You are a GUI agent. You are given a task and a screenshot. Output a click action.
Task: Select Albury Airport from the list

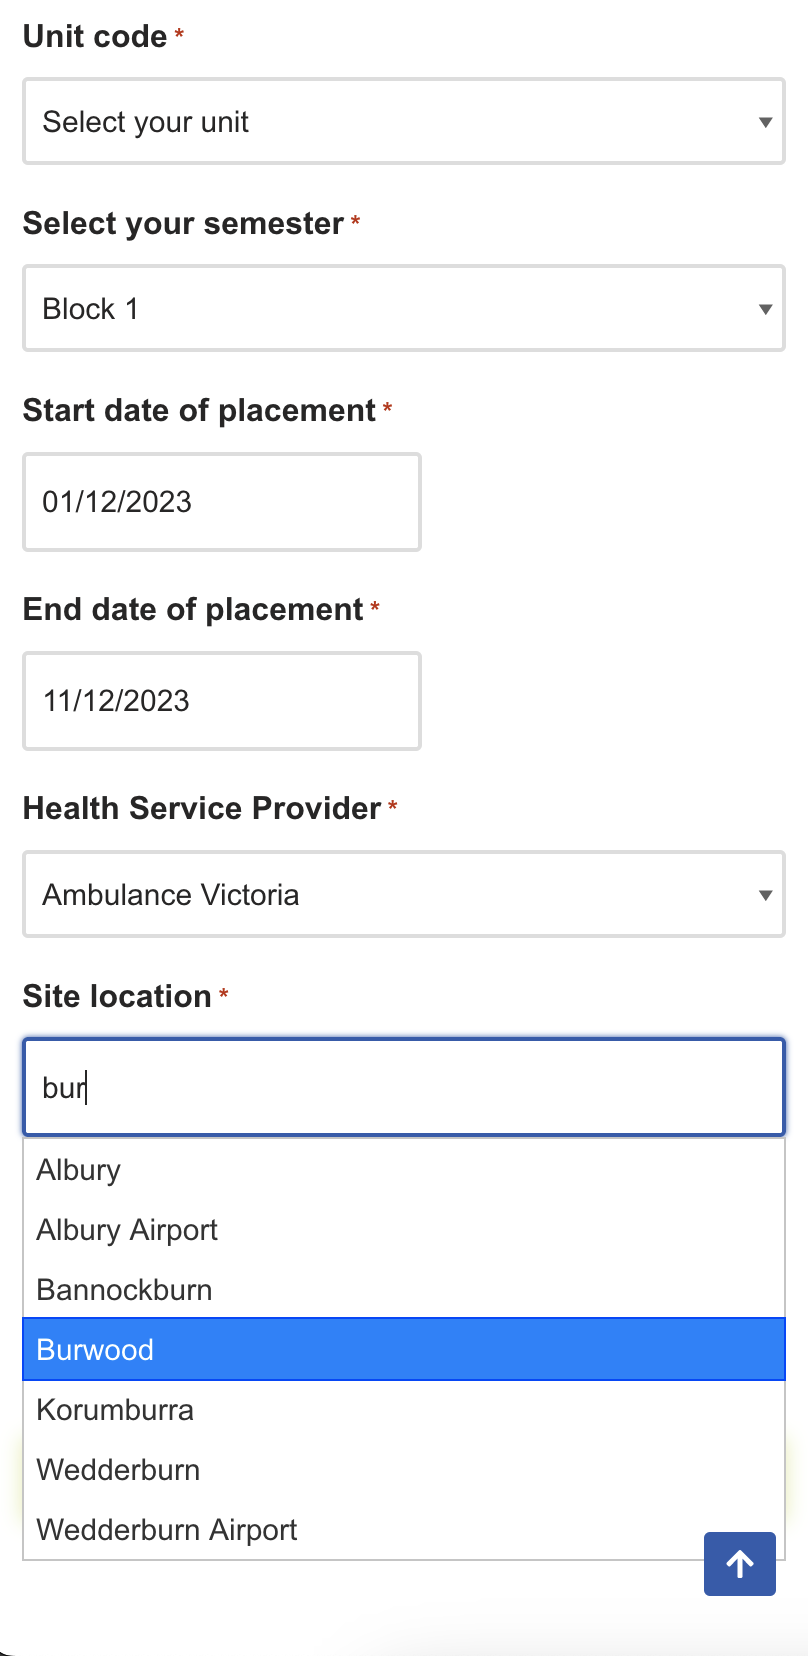point(127,1230)
